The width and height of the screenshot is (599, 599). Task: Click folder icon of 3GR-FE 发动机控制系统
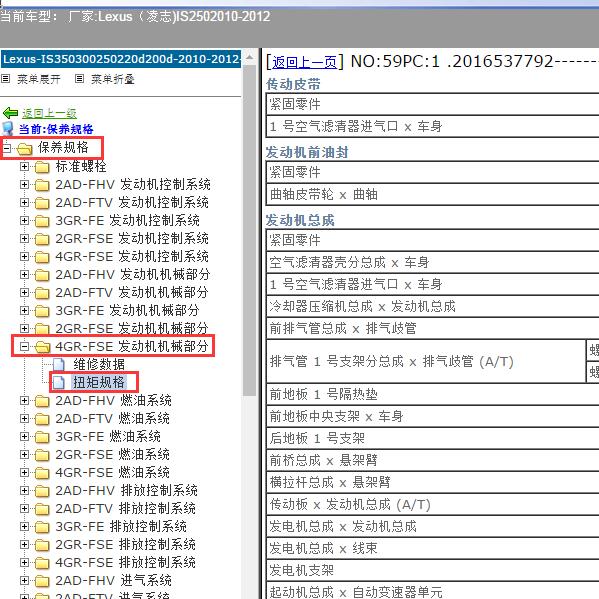[x=42, y=221]
